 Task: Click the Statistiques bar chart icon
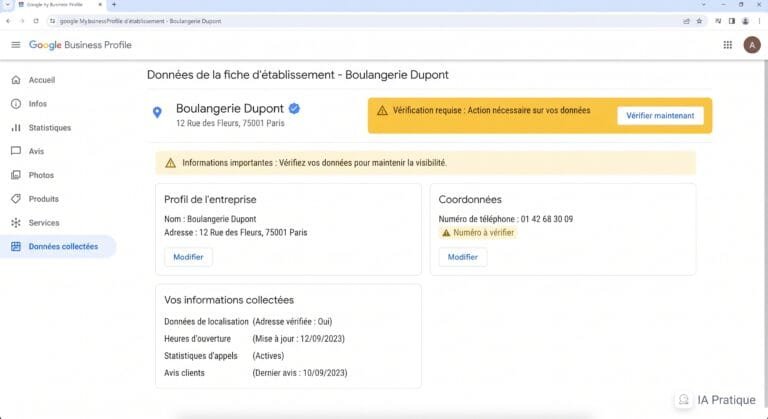click(16, 127)
